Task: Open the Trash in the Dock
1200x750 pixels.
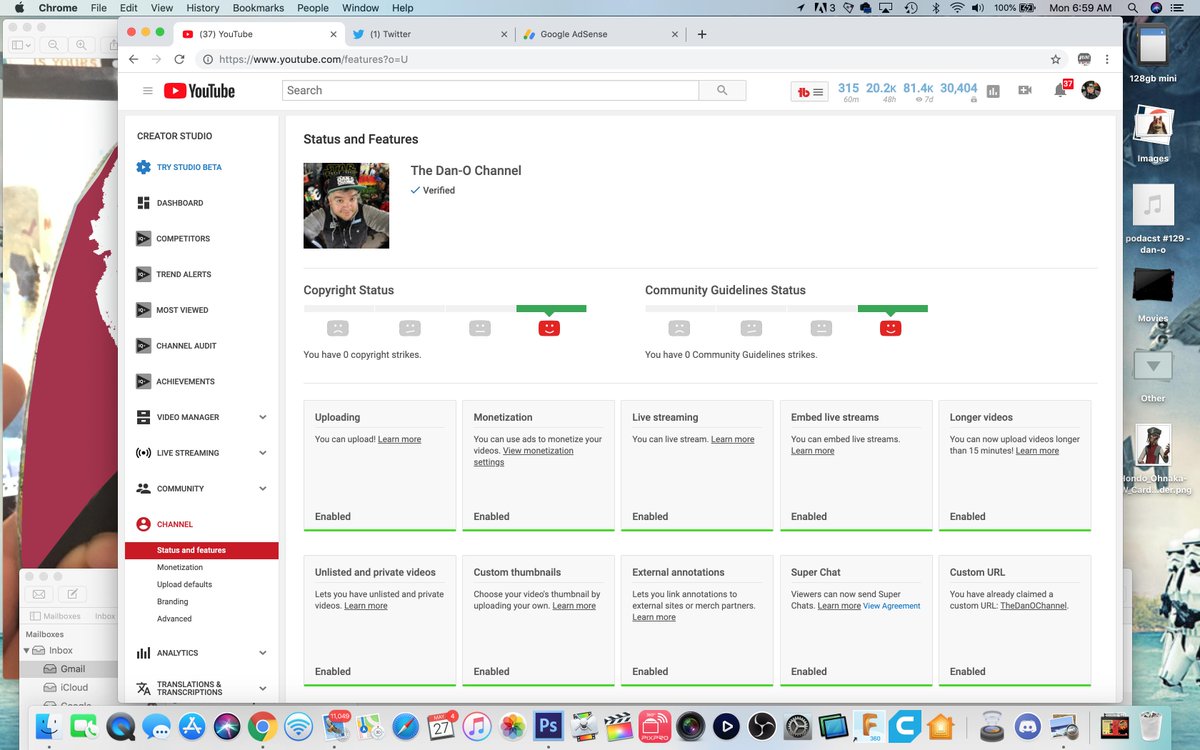Action: tap(1150, 726)
